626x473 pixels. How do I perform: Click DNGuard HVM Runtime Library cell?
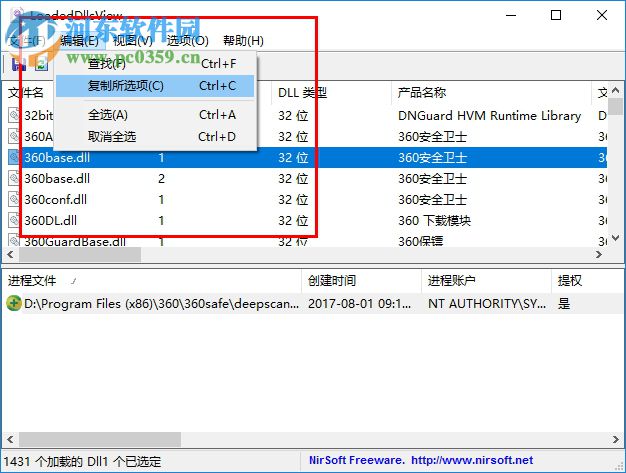point(489,115)
